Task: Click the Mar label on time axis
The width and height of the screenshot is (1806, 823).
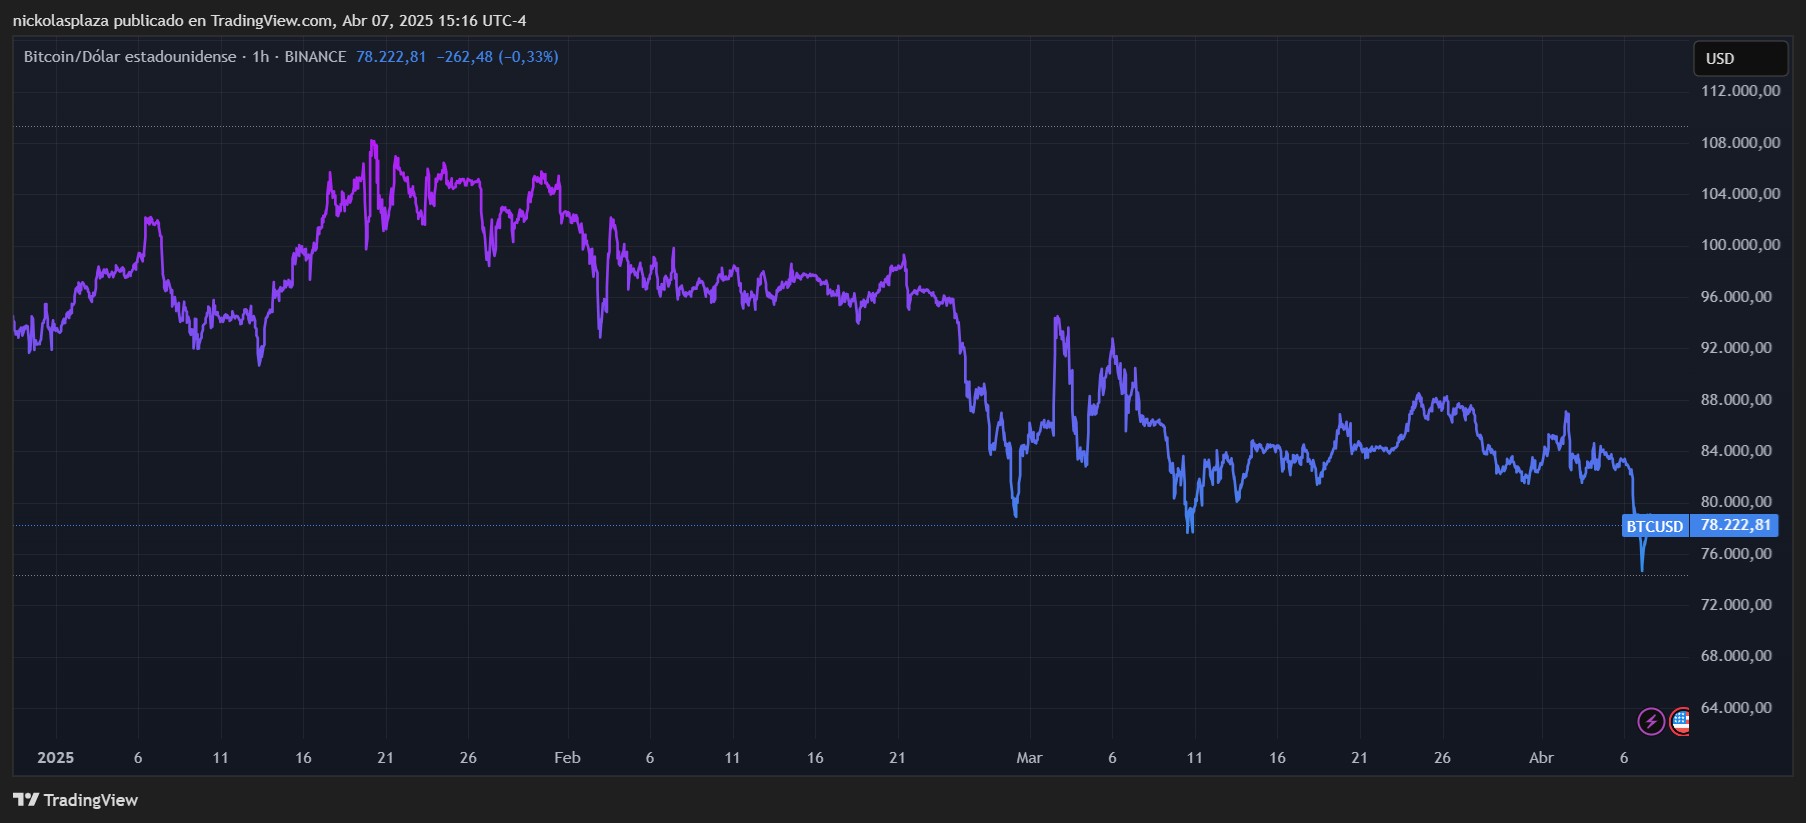Action: coord(1029,758)
